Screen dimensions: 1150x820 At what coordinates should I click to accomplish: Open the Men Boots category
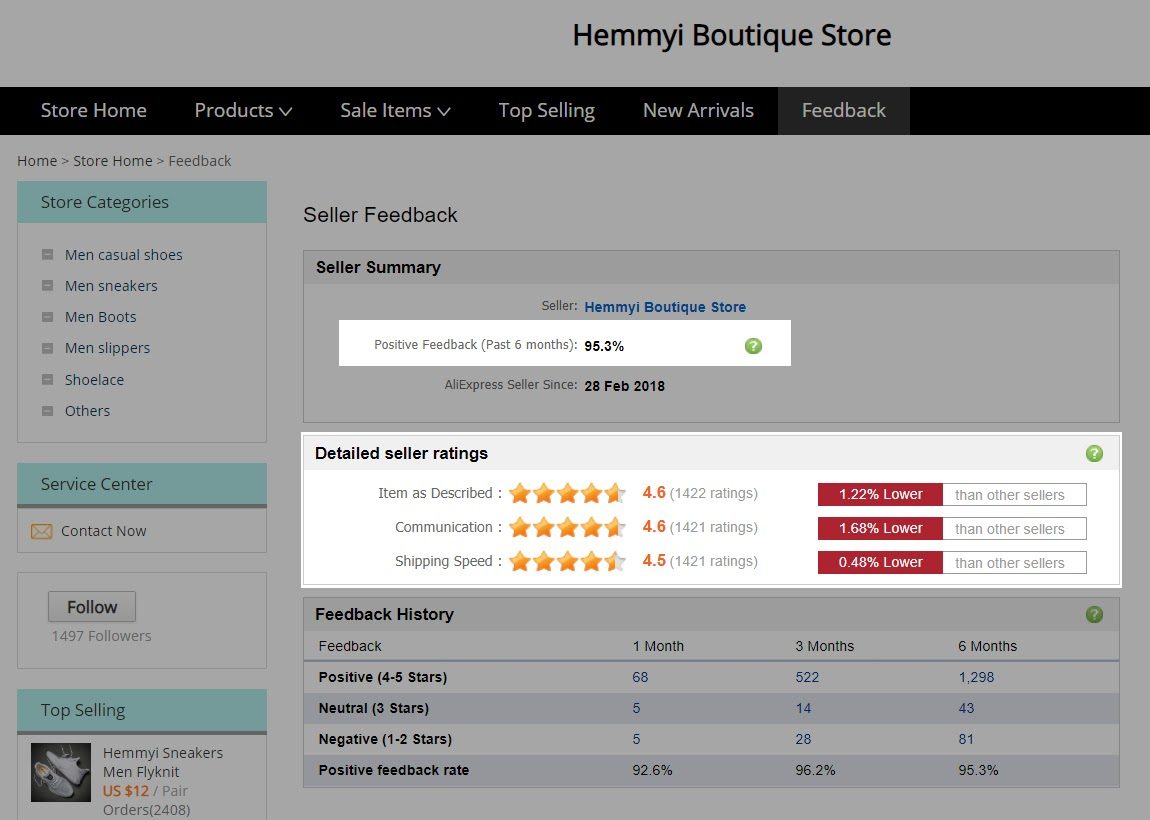pos(100,317)
